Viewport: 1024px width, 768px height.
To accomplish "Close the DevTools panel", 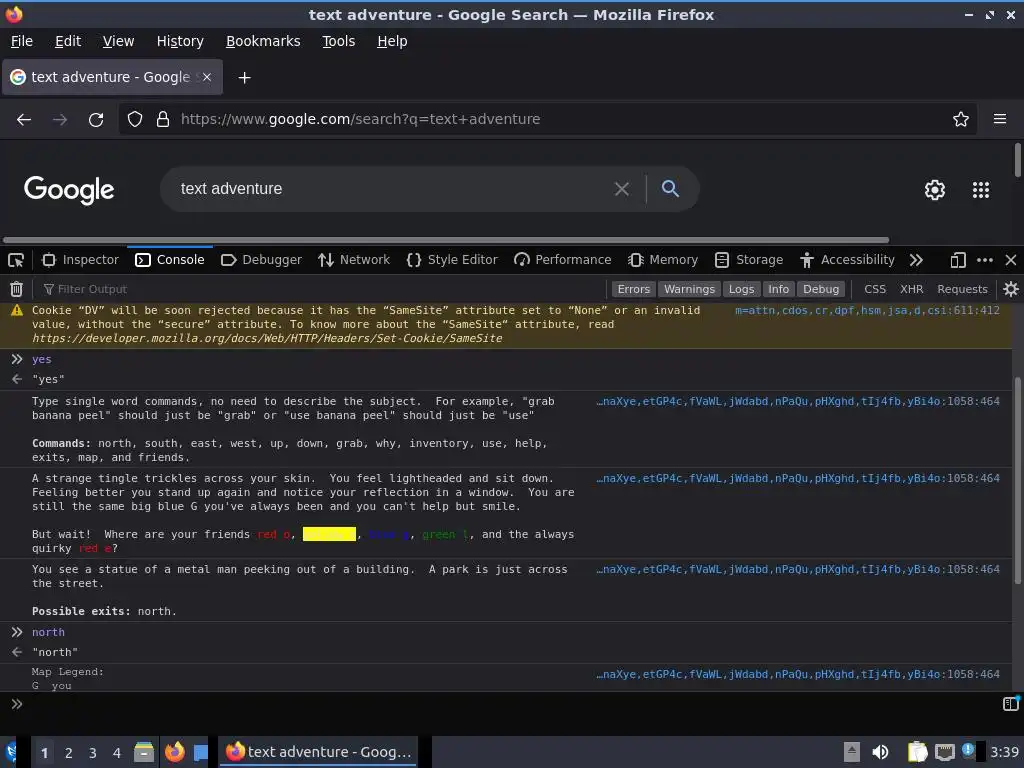I will click(x=1010, y=260).
